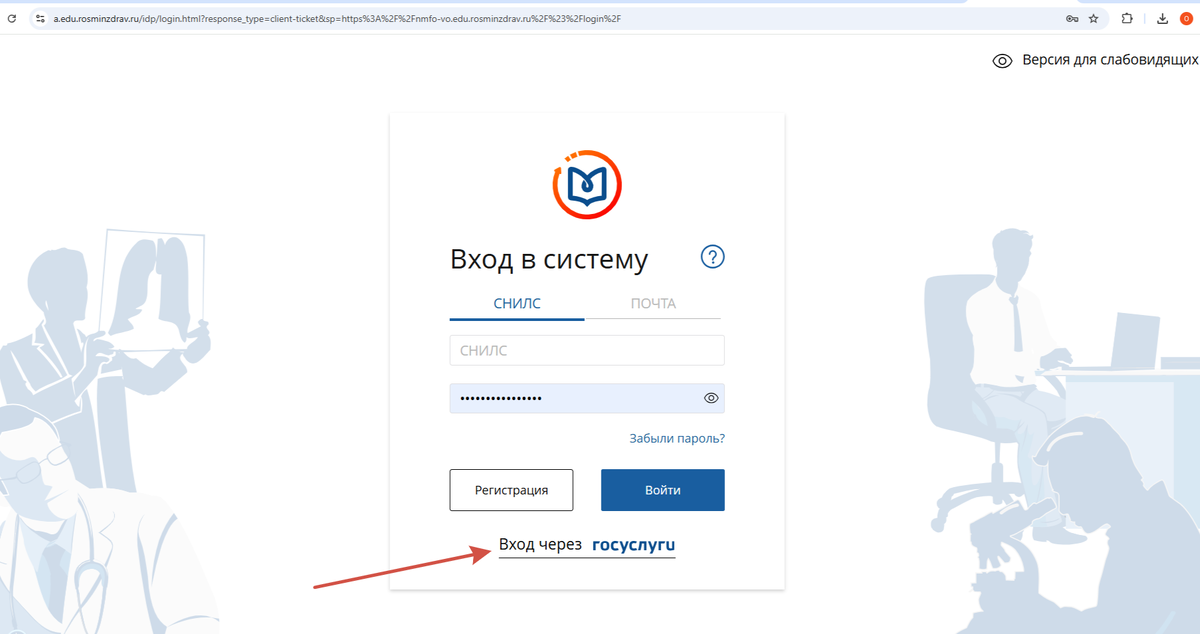Click the Вход в систему heading

point(549,260)
